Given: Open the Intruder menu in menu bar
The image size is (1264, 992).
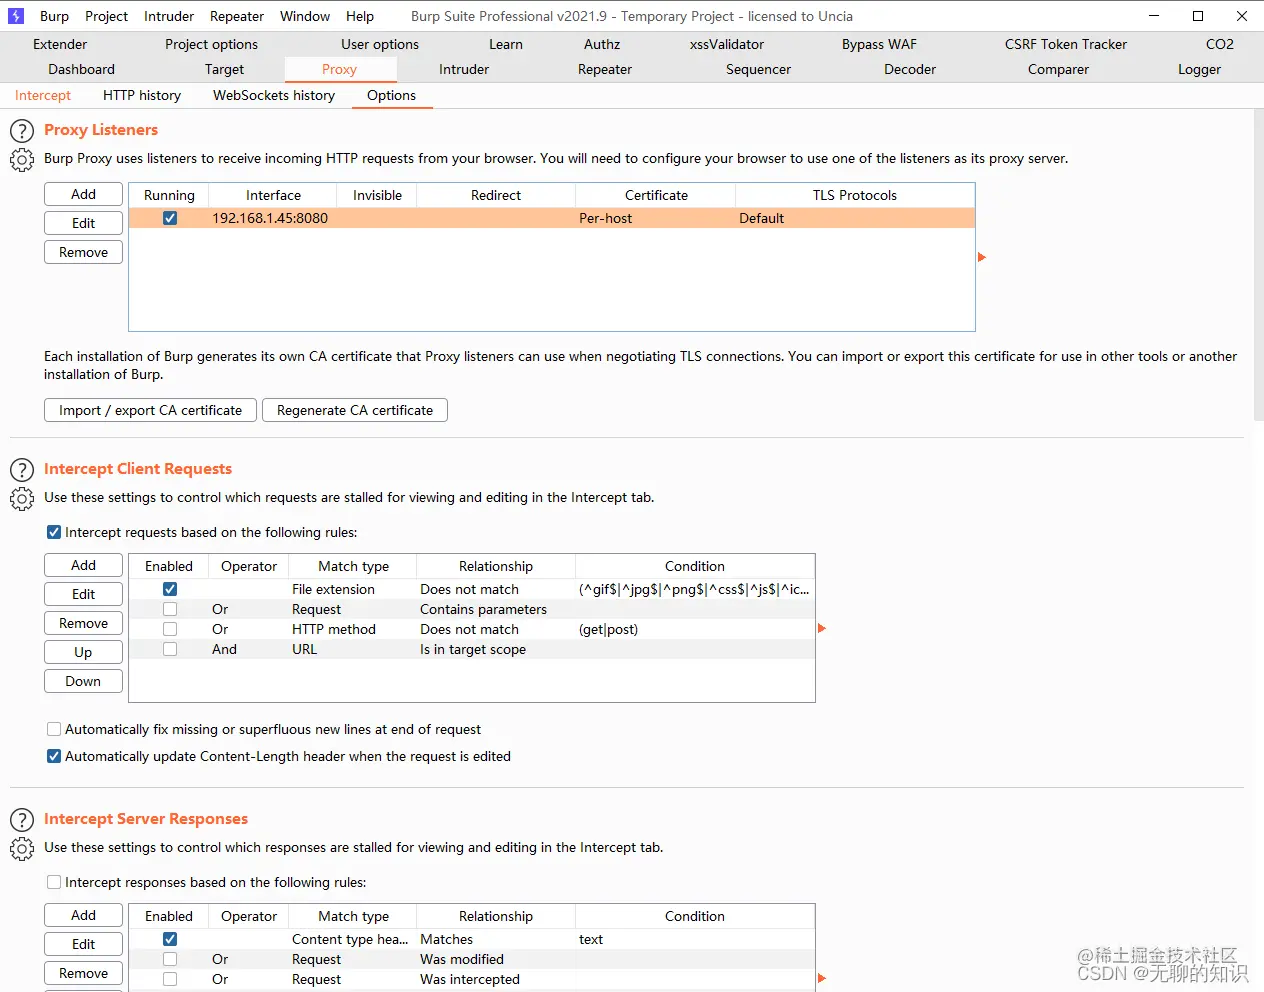Looking at the screenshot, I should (x=169, y=16).
